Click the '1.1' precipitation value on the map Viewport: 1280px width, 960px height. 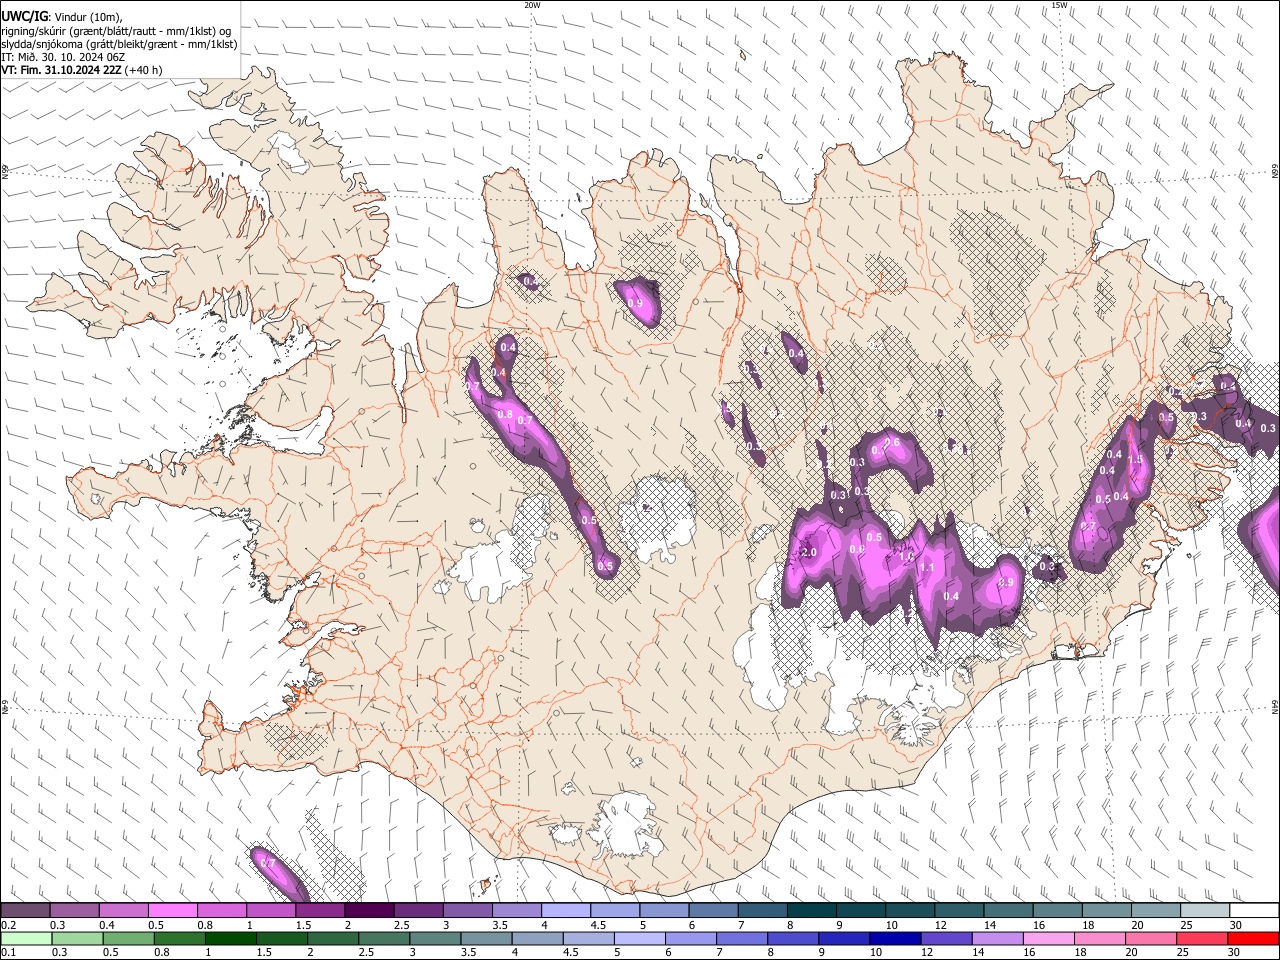[x=926, y=568]
